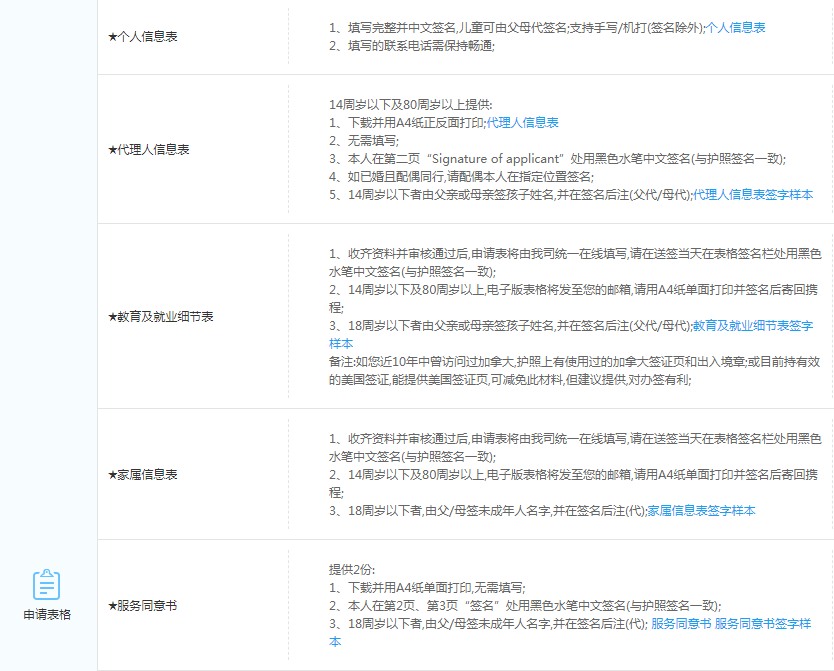This screenshot has width=834, height=671.
Task: Select the 申请表格 label under the clipboard icon
Action: [47, 614]
